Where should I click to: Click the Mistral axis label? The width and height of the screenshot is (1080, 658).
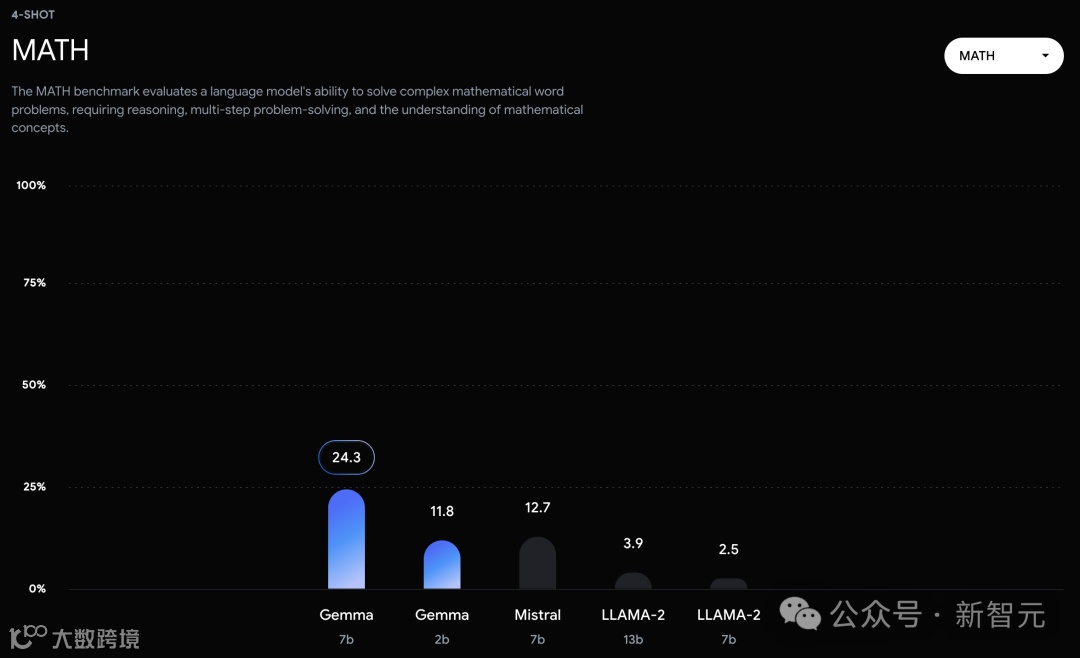tap(537, 615)
